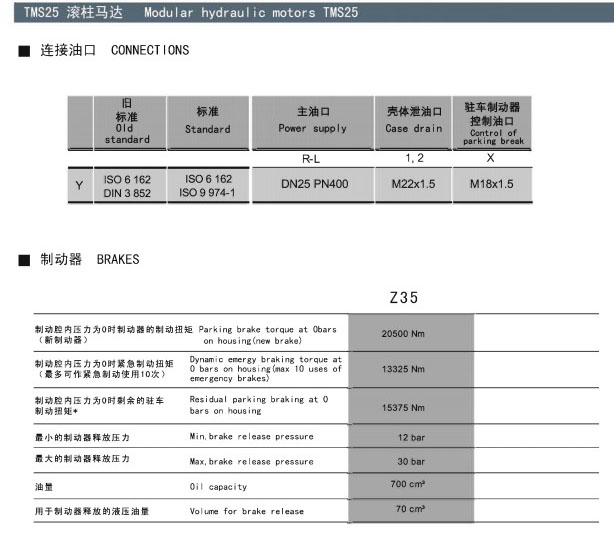This screenshot has width=614, height=541.
Task: Click the Case drain column header
Action: pyautogui.click(x=413, y=121)
